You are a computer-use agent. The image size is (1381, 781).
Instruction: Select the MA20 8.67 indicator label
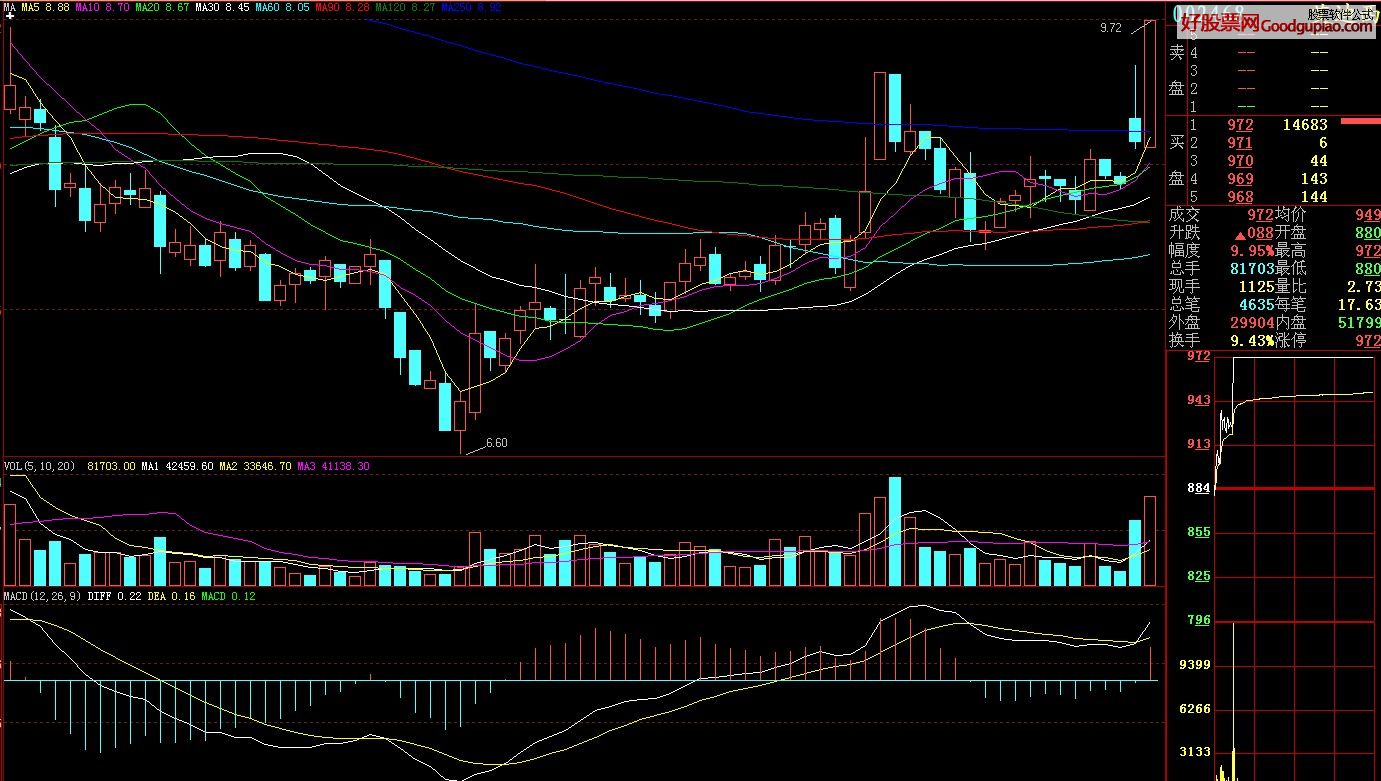[x=162, y=7]
